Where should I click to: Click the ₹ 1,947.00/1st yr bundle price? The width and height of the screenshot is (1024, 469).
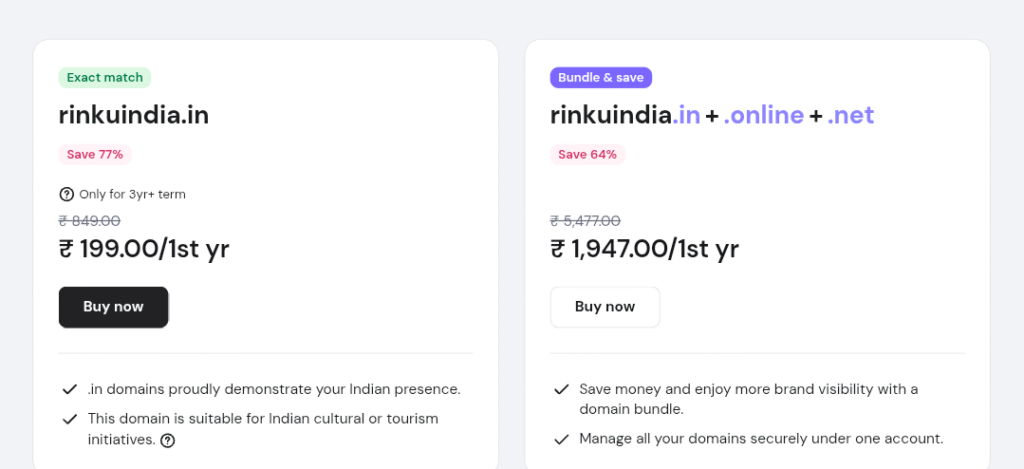(x=644, y=249)
